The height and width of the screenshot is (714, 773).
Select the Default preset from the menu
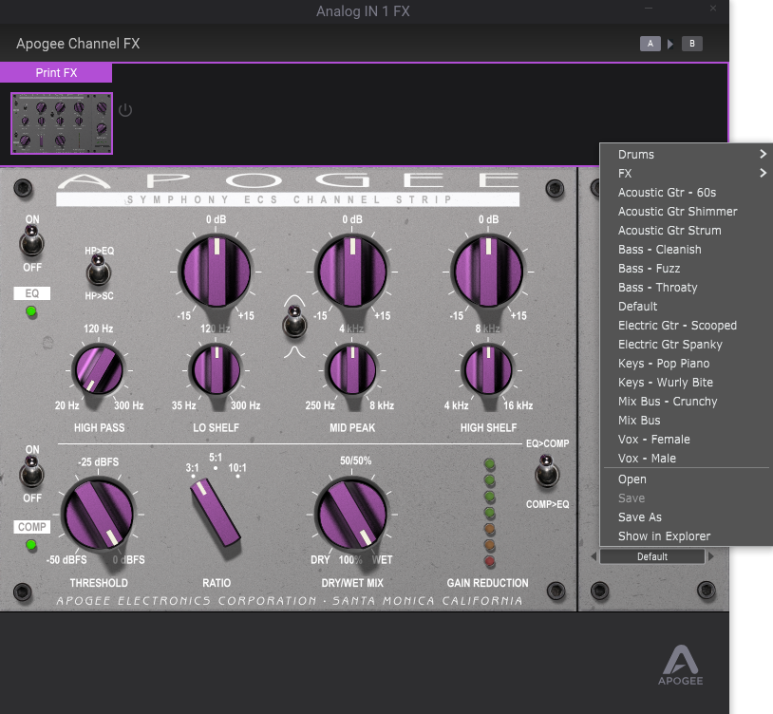pyautogui.click(x=688, y=306)
